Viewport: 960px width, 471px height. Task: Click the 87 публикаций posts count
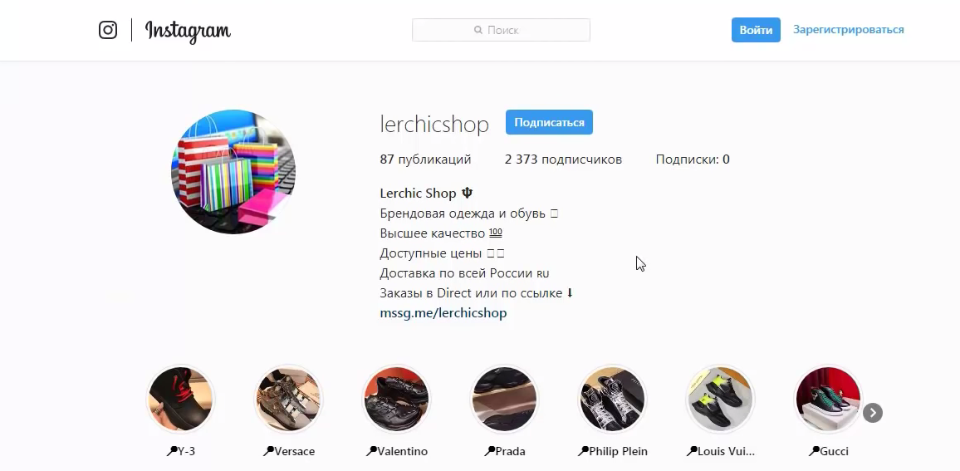pos(426,160)
